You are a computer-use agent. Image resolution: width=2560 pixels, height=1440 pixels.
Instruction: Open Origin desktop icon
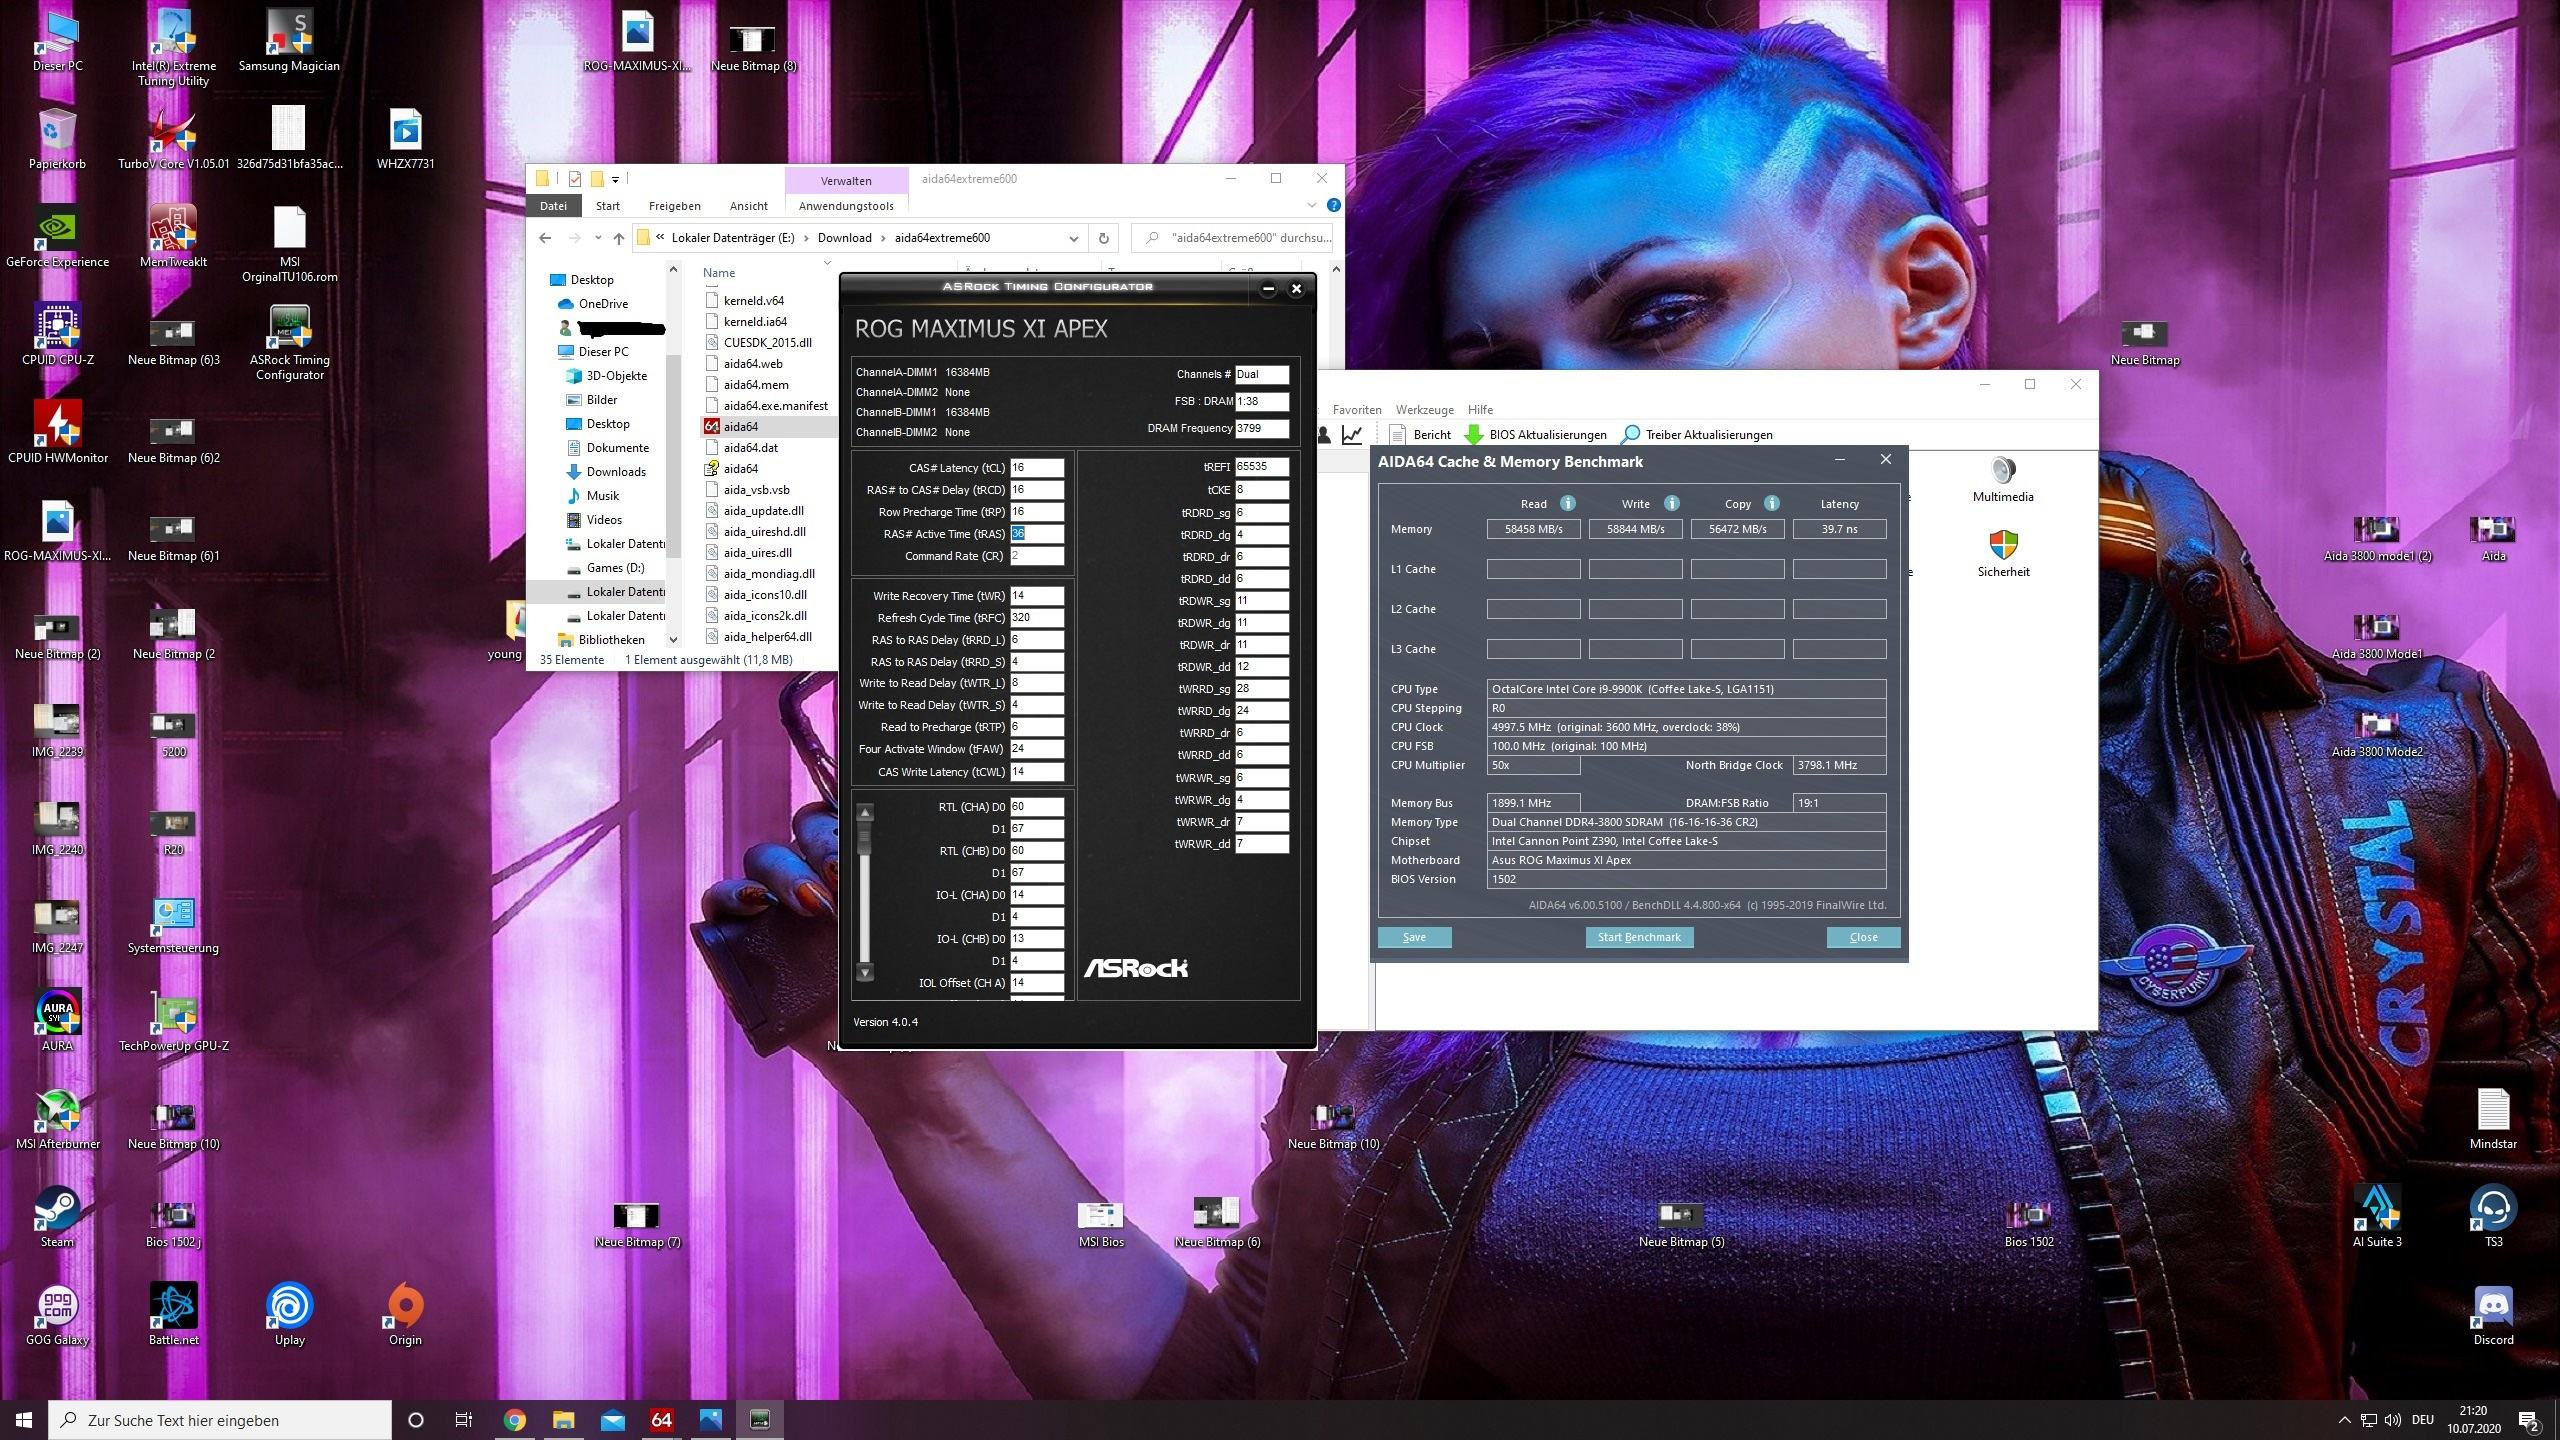tap(405, 1316)
